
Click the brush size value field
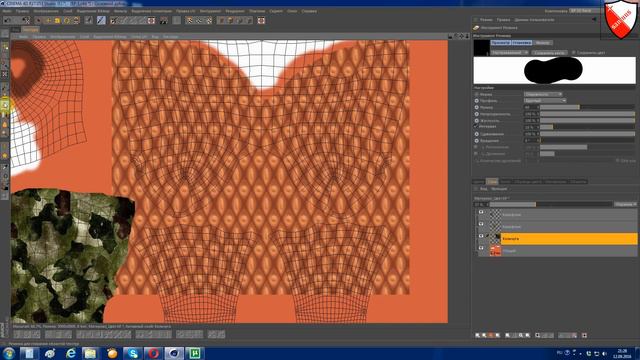coord(531,107)
